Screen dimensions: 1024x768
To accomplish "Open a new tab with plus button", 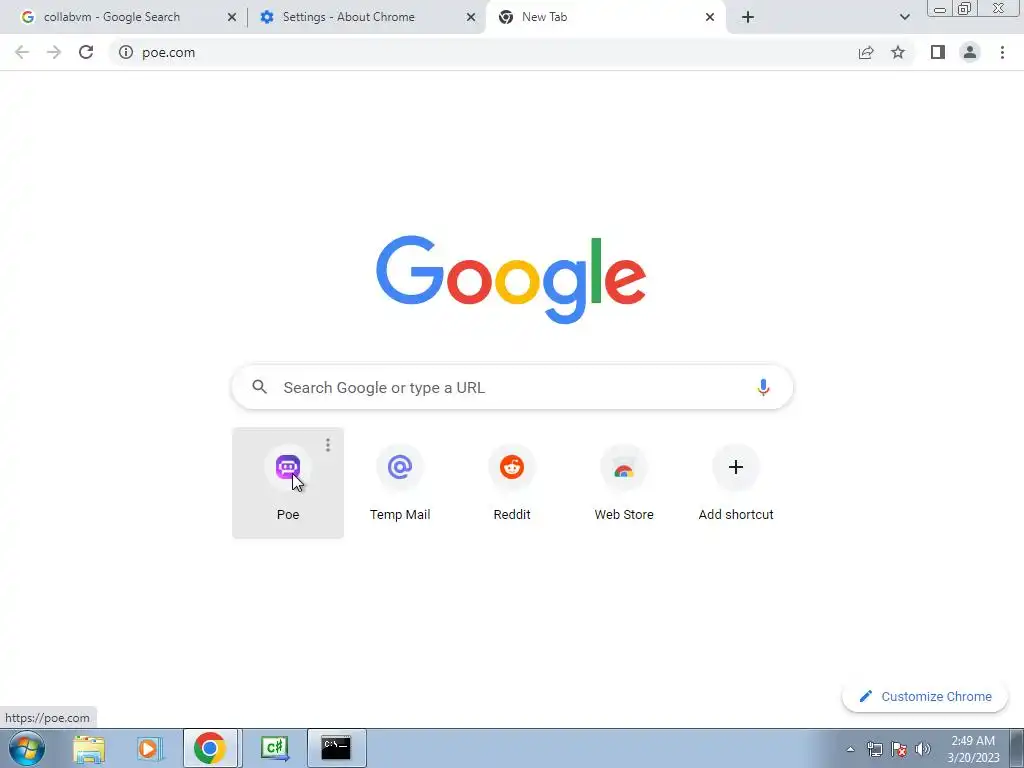I will [x=748, y=18].
